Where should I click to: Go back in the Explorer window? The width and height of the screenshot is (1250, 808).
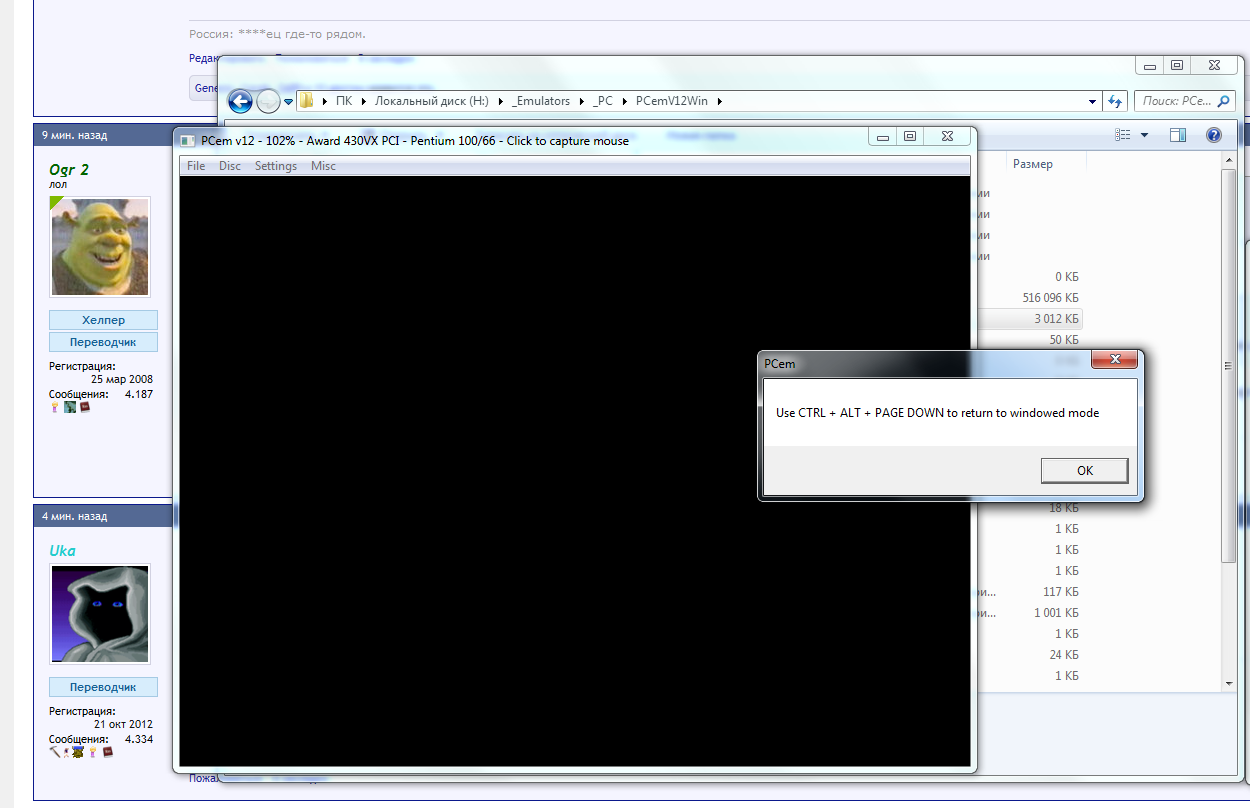240,101
